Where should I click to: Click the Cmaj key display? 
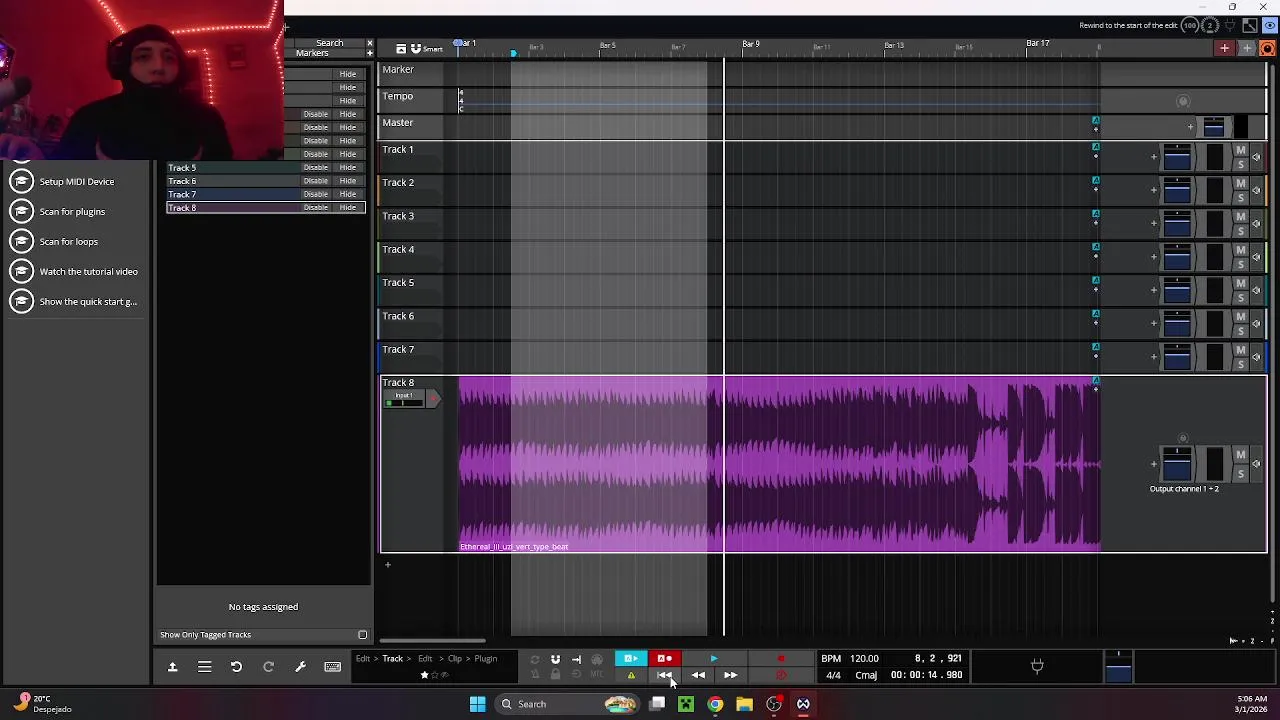pos(866,675)
